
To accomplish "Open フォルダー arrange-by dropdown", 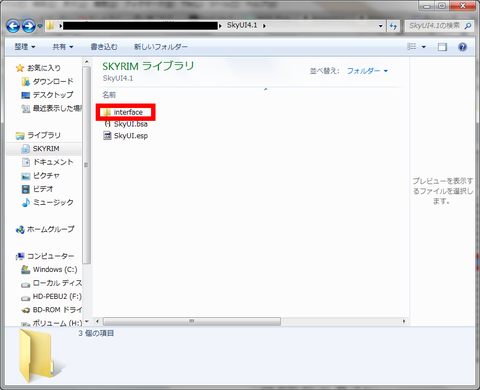I will tap(367, 71).
